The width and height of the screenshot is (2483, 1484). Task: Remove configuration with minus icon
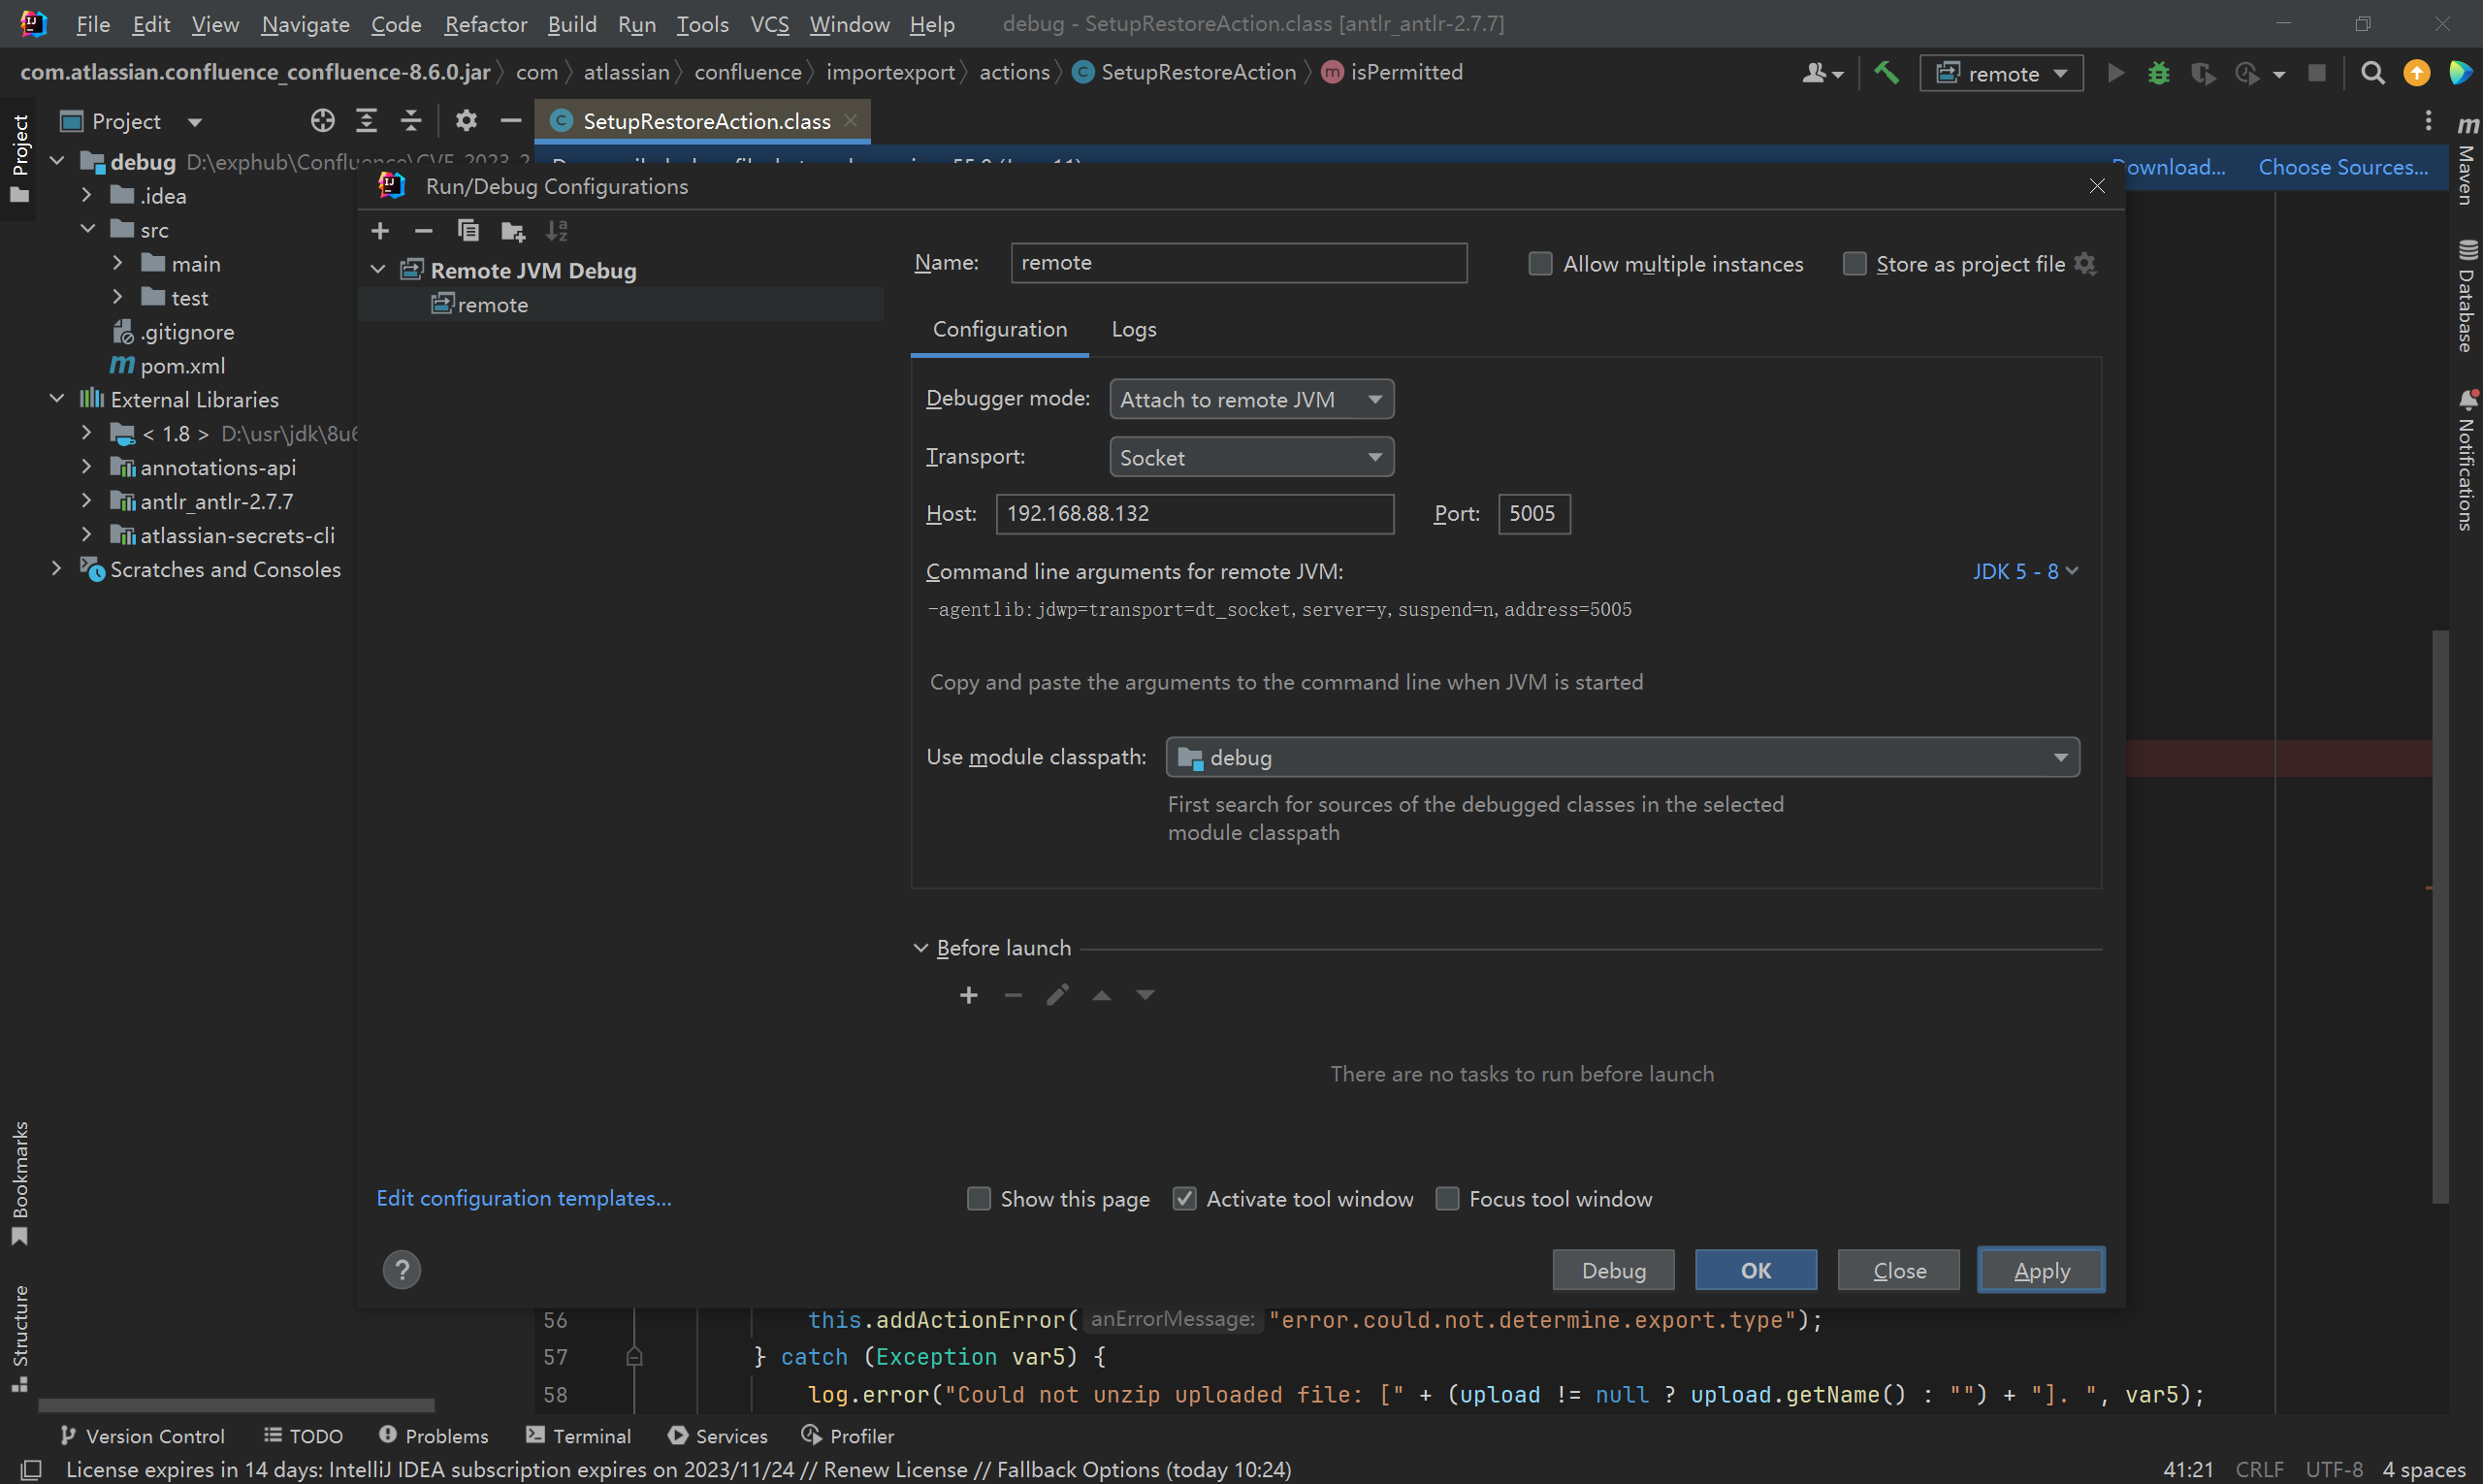point(423,231)
